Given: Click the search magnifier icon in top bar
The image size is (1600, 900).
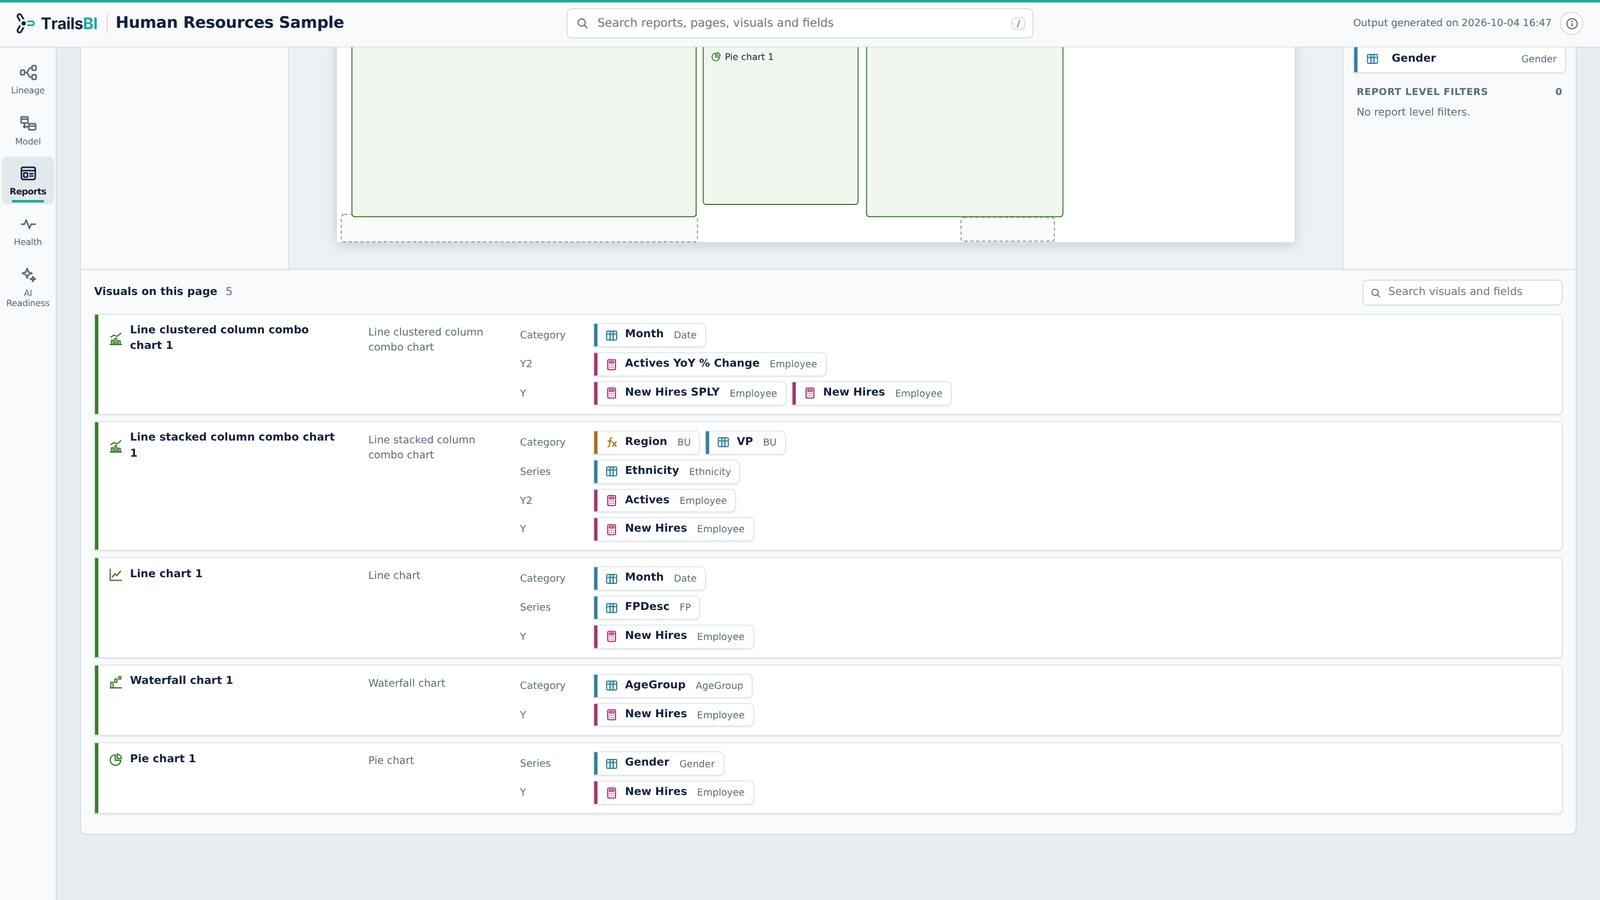Looking at the screenshot, I should coord(583,23).
